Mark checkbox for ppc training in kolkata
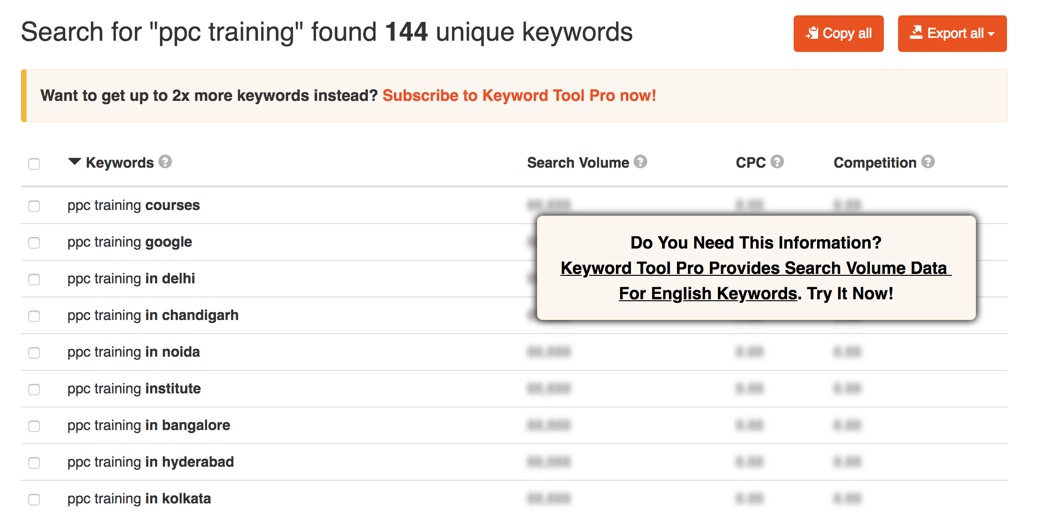 34,500
